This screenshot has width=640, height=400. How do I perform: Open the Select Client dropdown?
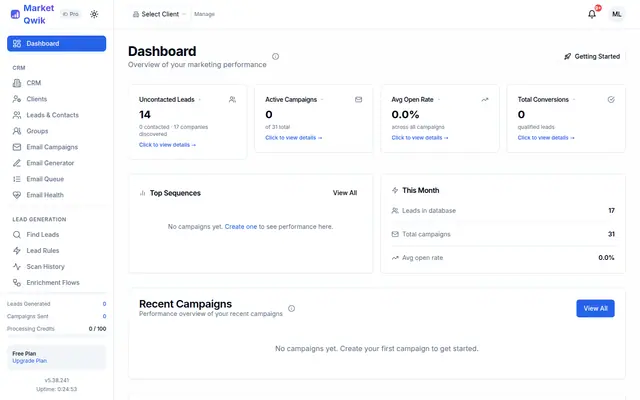[x=159, y=14]
